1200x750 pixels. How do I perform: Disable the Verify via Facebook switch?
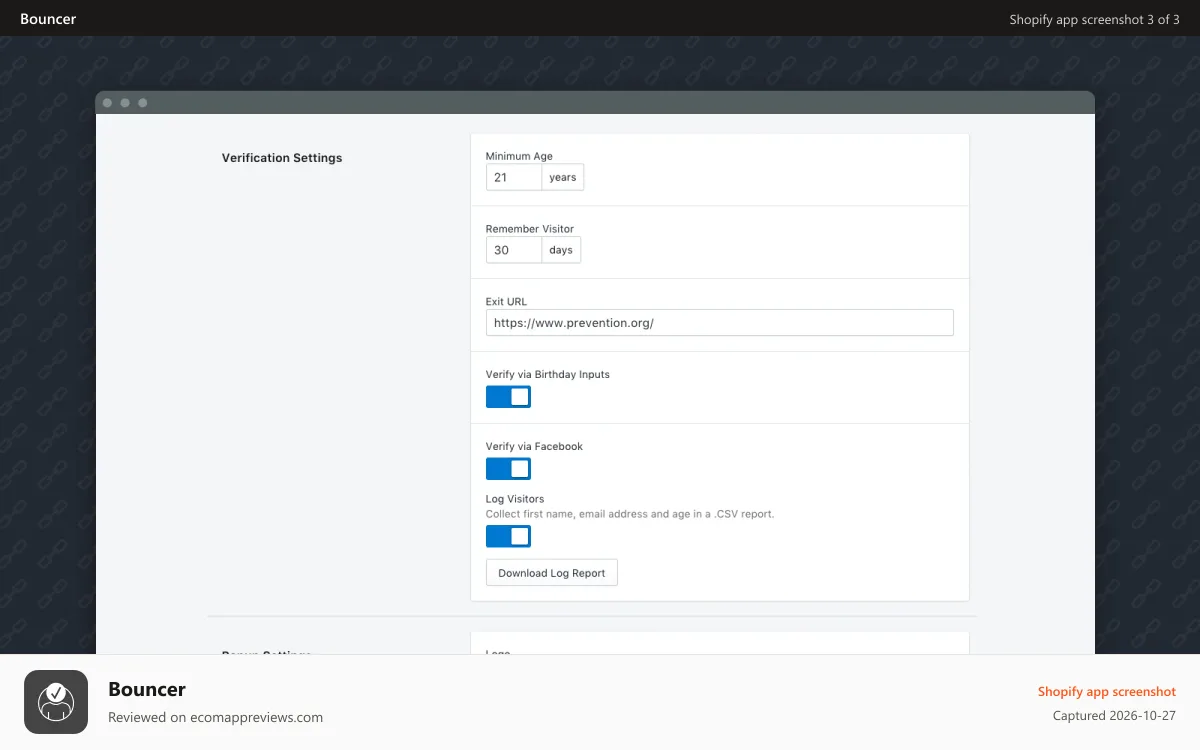[508, 469]
